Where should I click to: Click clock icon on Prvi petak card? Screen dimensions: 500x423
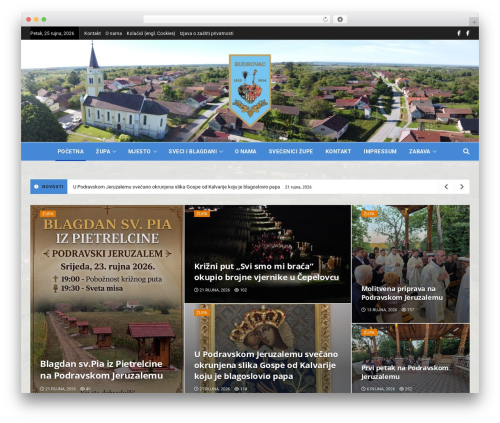[x=363, y=389]
